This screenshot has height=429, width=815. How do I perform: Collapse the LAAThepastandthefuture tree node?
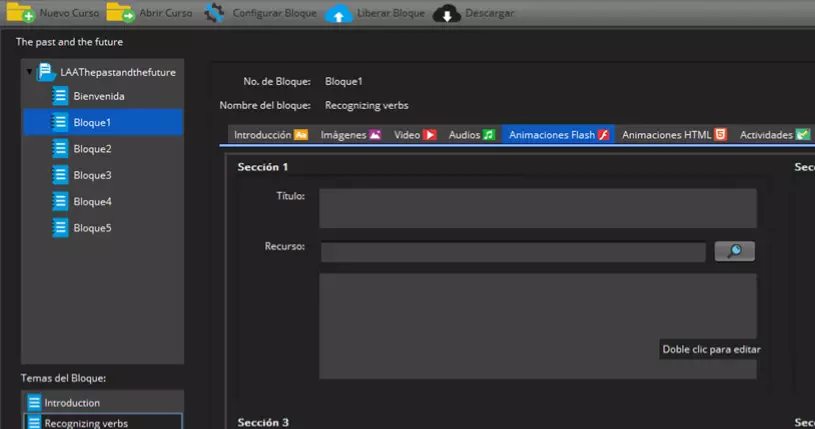[x=30, y=72]
